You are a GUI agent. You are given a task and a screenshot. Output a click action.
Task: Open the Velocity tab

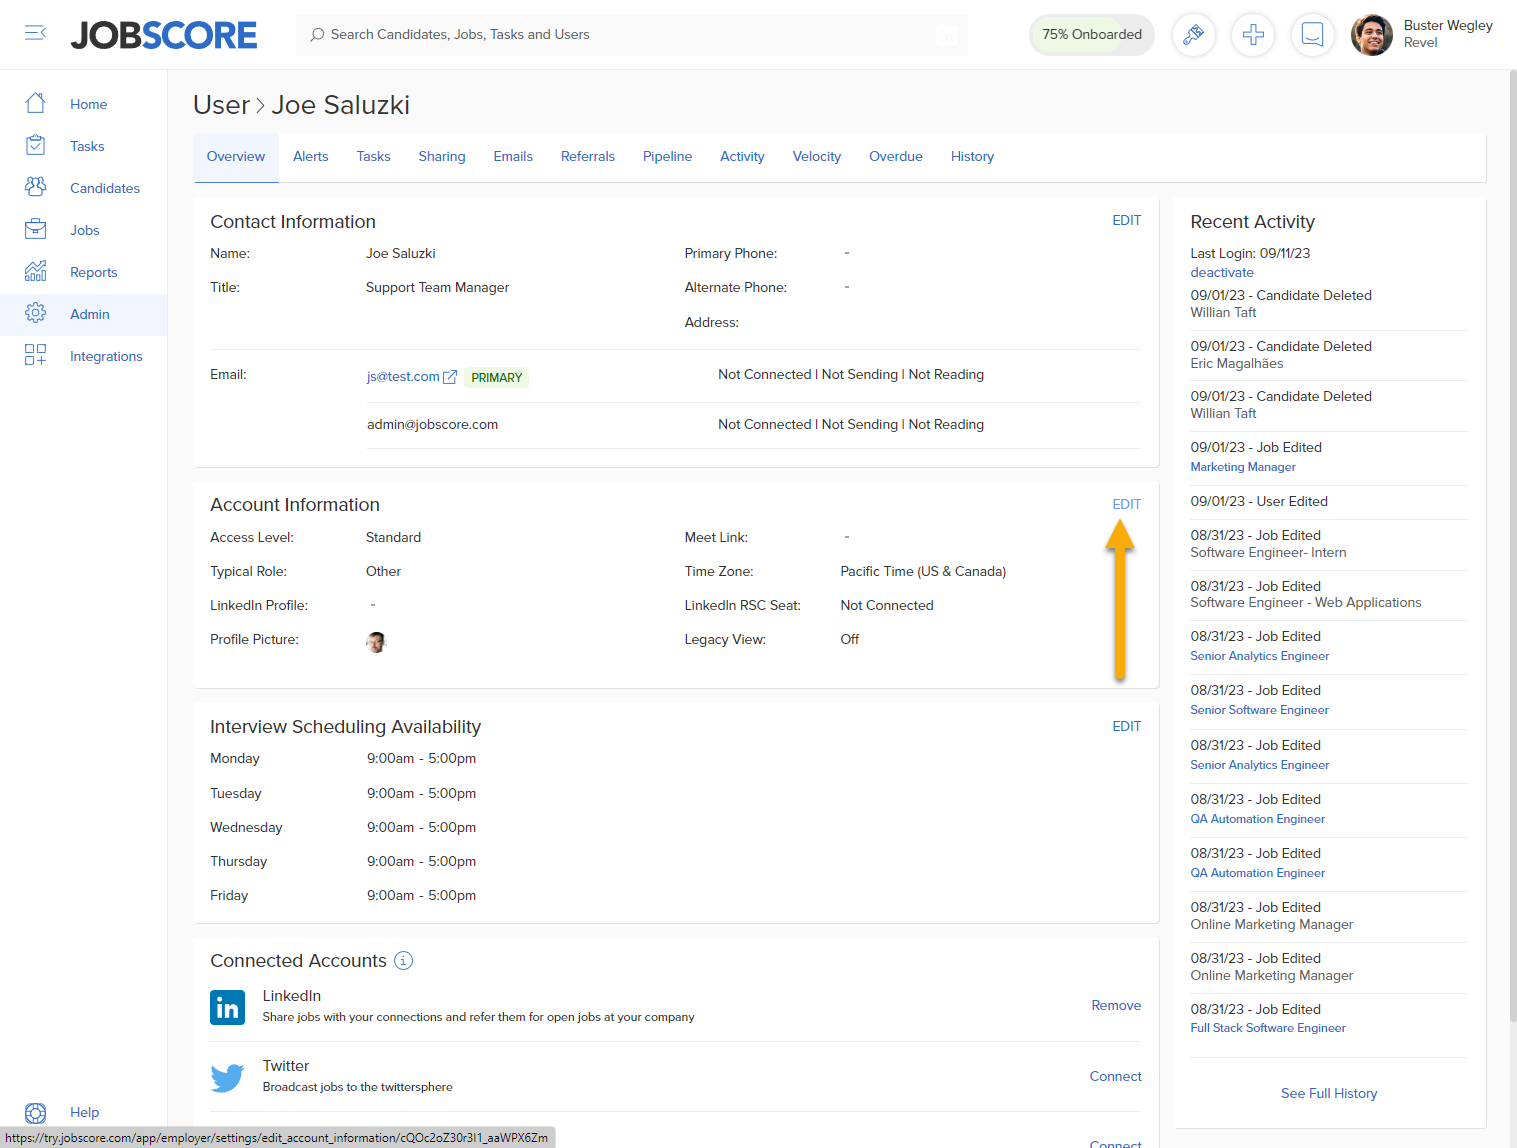pyautogui.click(x=816, y=157)
